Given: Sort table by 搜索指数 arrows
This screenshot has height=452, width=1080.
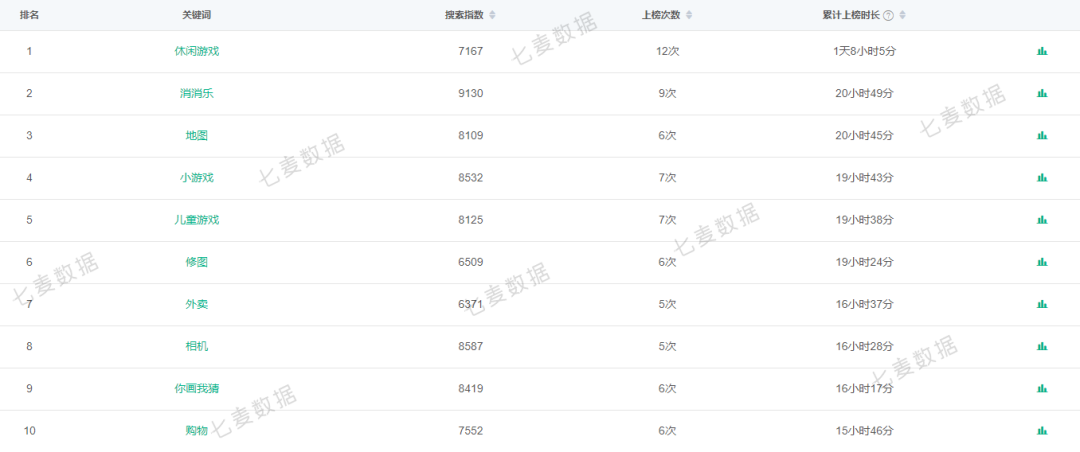Looking at the screenshot, I should [492, 15].
